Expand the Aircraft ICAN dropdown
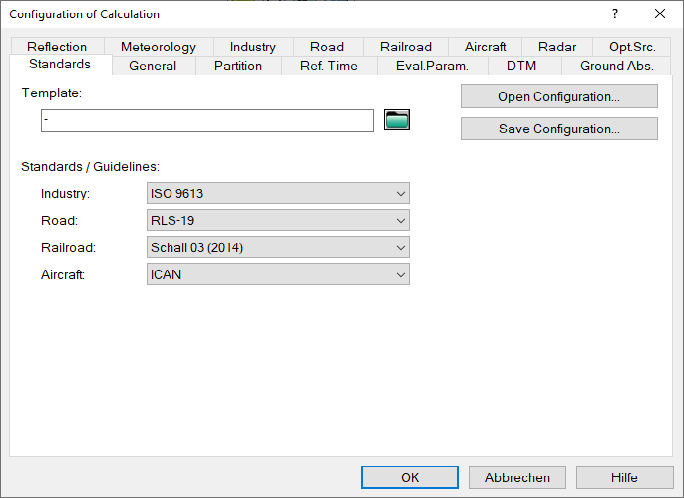Viewport: 684px width, 498px height. [x=278, y=274]
